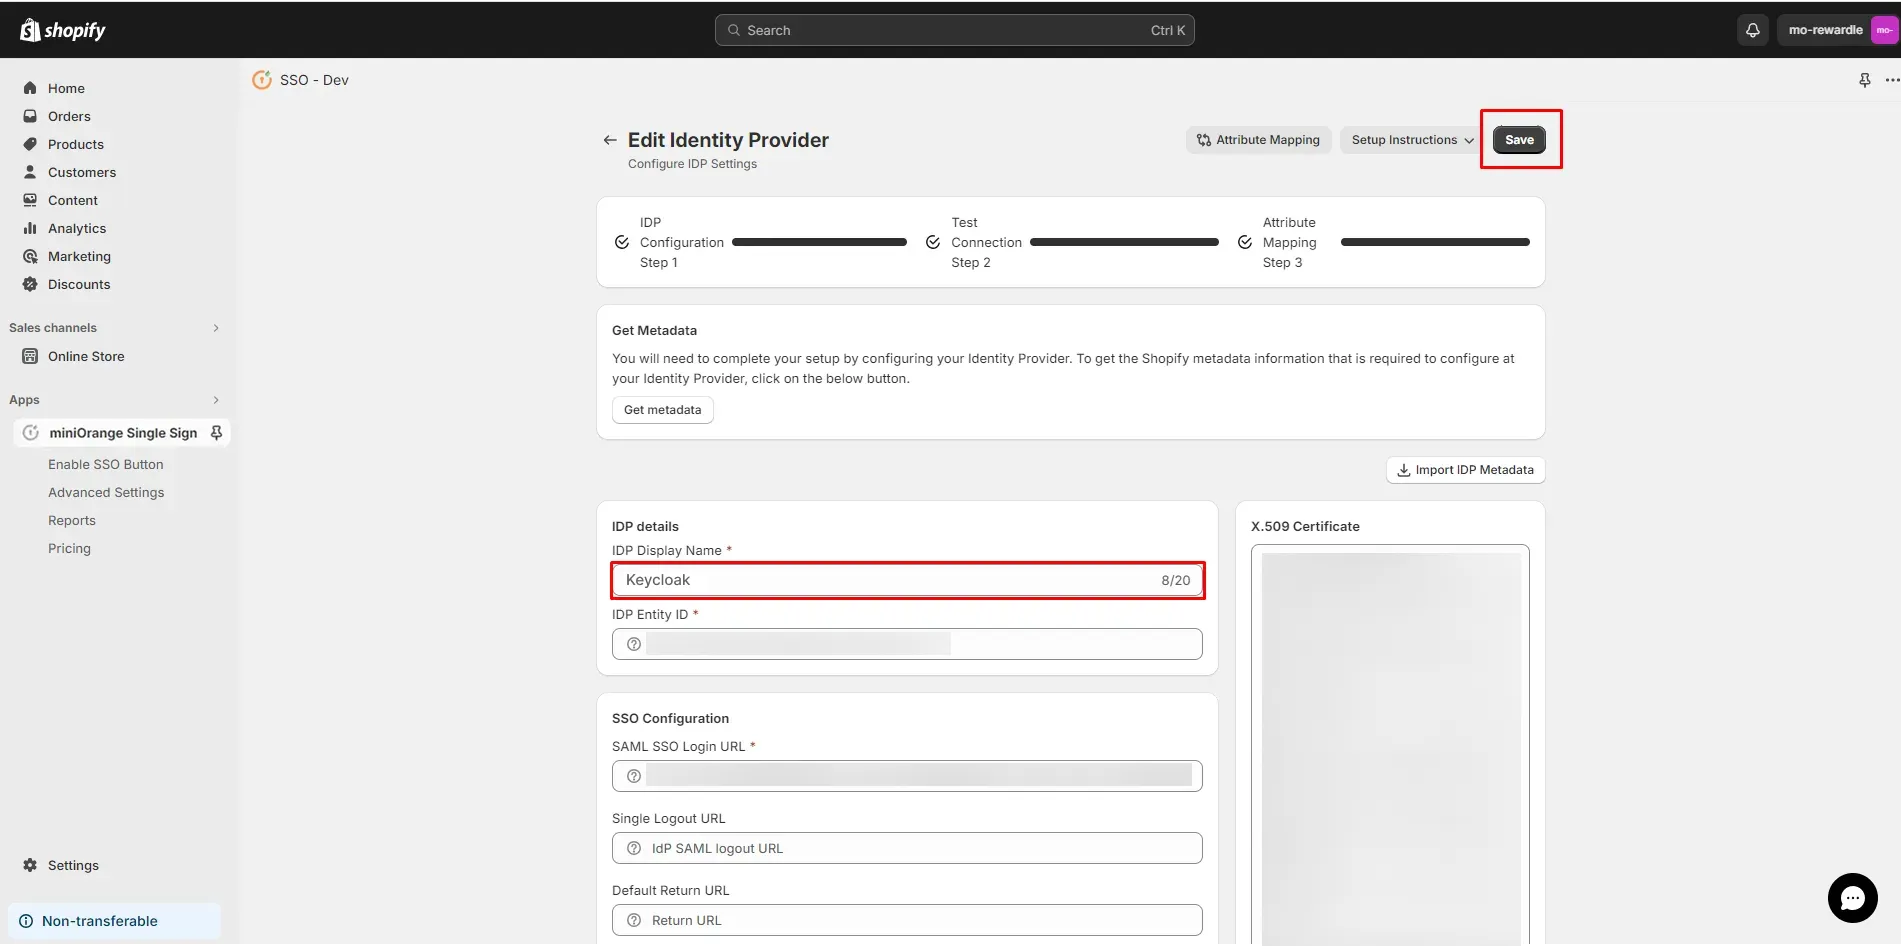Click the IDP Entity ID field
This screenshot has height=946, width=1901.
point(907,644)
